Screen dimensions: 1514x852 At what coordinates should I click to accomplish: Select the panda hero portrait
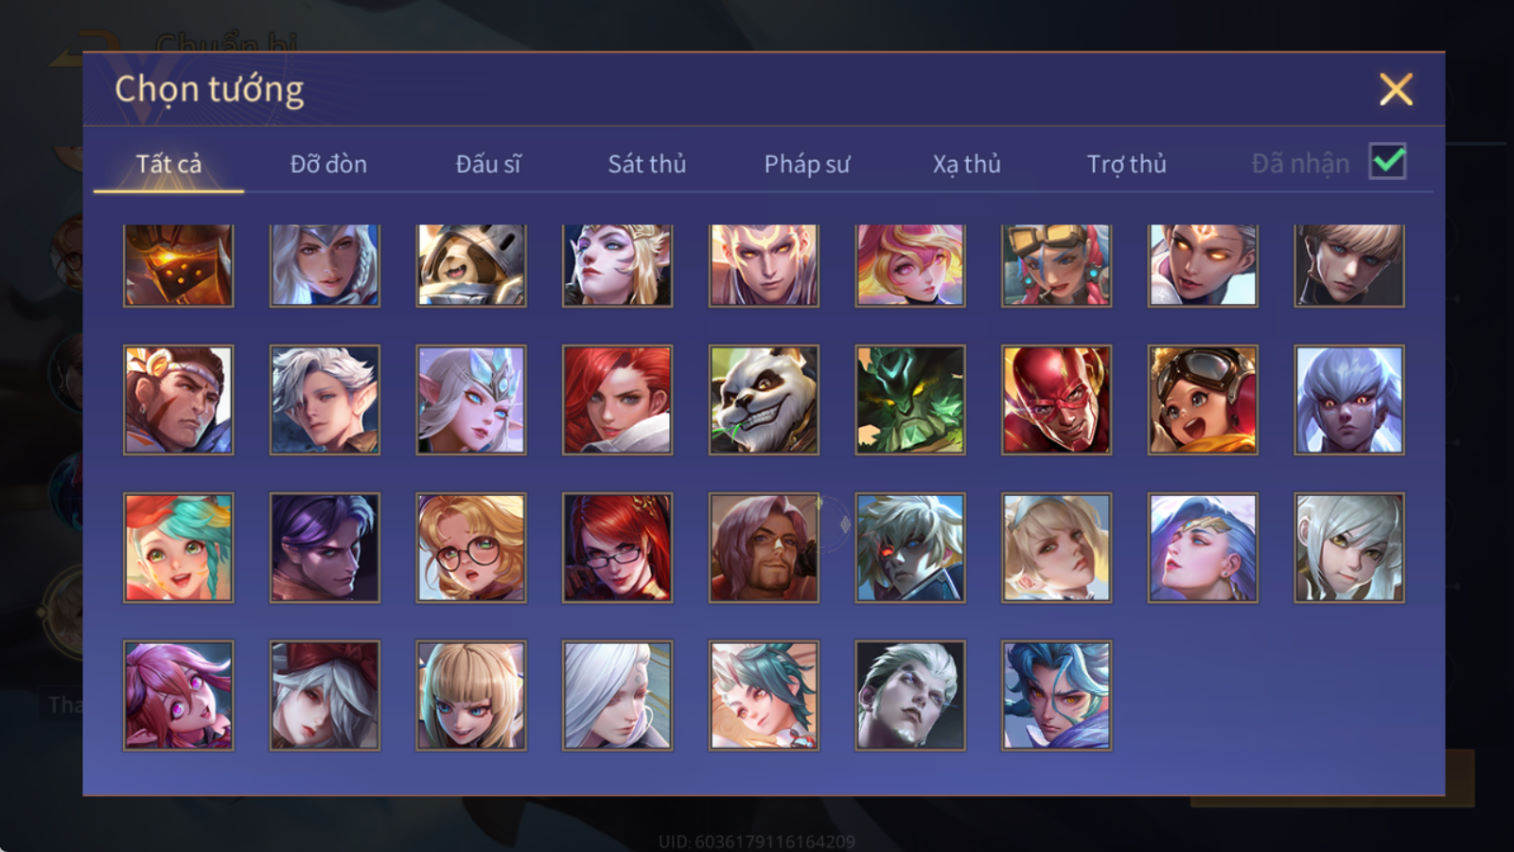(x=764, y=400)
